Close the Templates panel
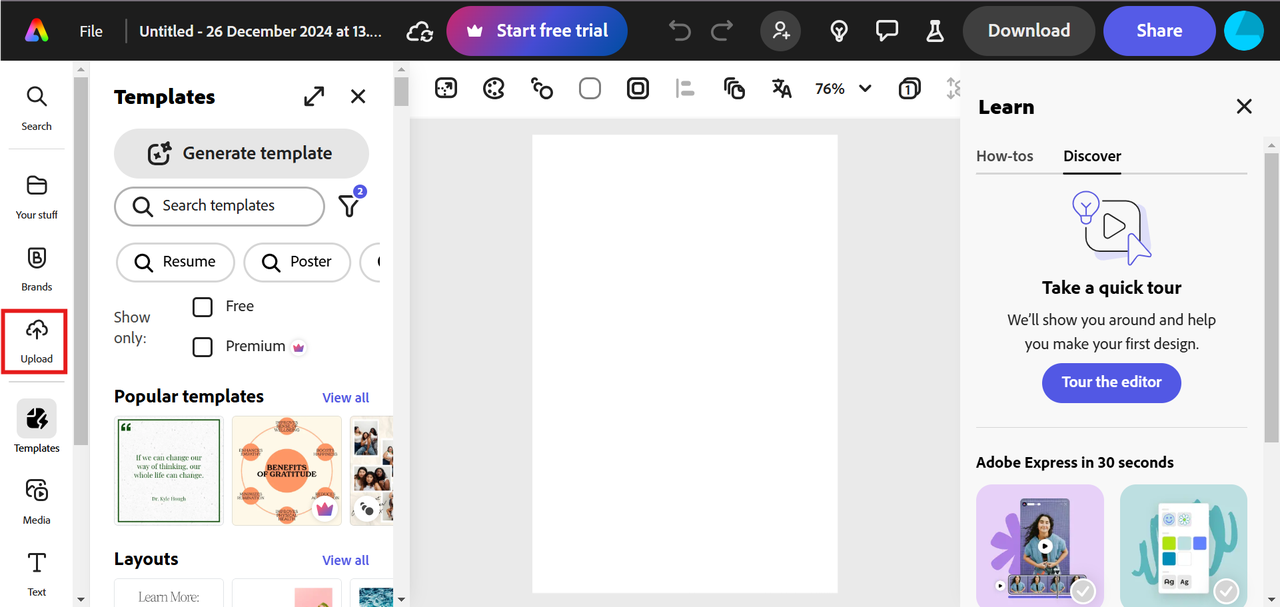Viewport: 1280px width, 607px height. (358, 96)
